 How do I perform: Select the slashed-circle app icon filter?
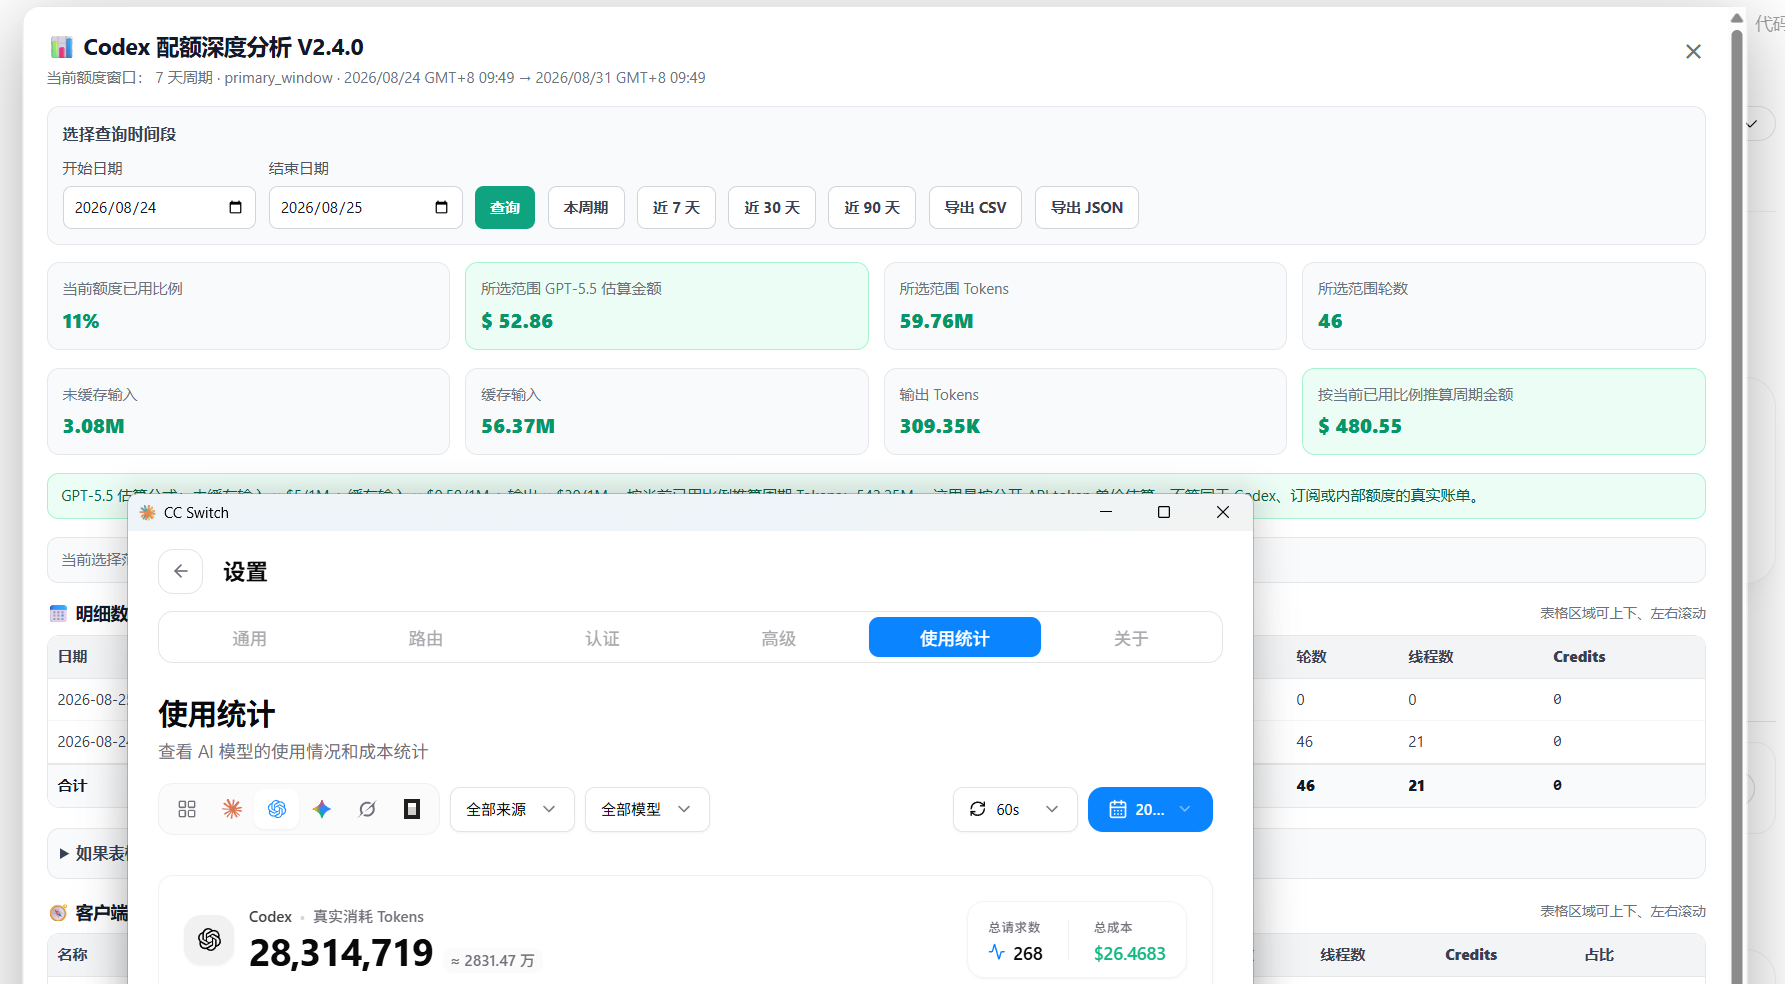coord(367,809)
